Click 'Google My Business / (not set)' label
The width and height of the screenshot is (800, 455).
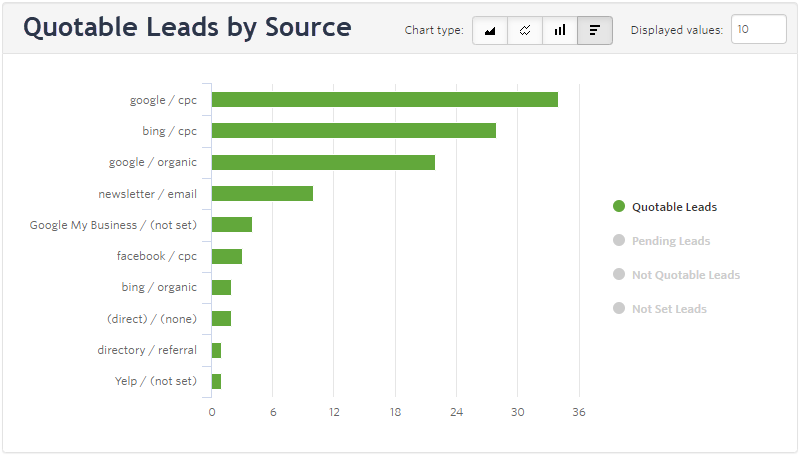(x=113, y=225)
